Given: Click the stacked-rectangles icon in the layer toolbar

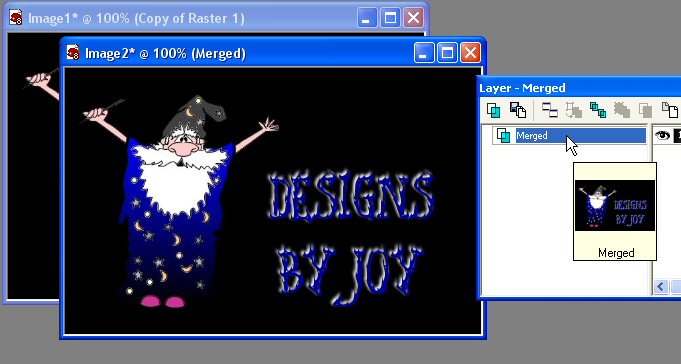Looking at the screenshot, I should tap(550, 110).
